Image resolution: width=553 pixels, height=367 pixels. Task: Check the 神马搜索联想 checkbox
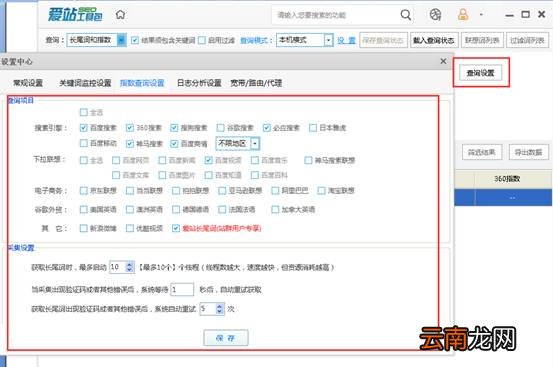pos(308,160)
